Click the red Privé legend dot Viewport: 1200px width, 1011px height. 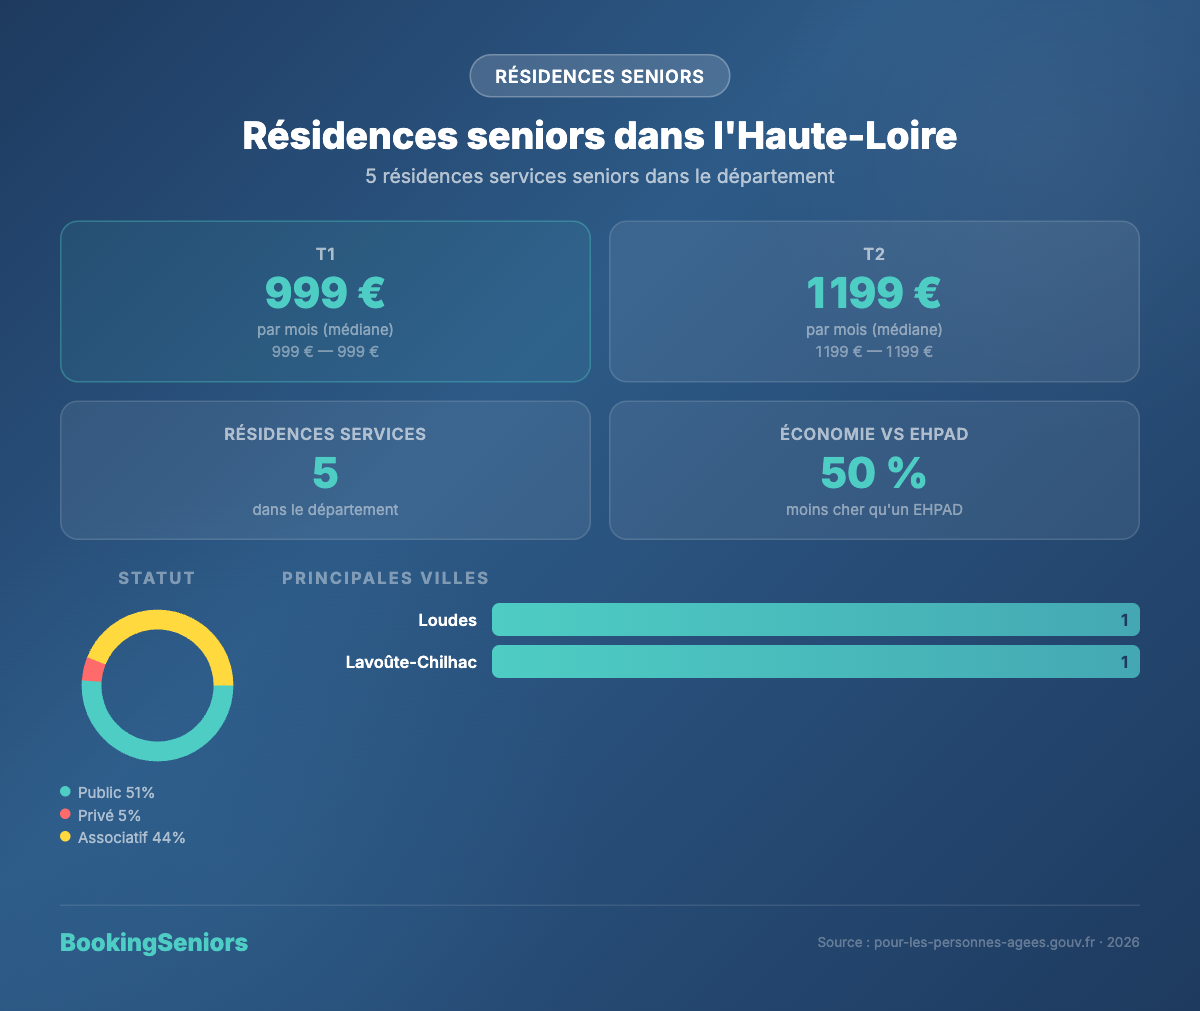pyautogui.click(x=66, y=815)
